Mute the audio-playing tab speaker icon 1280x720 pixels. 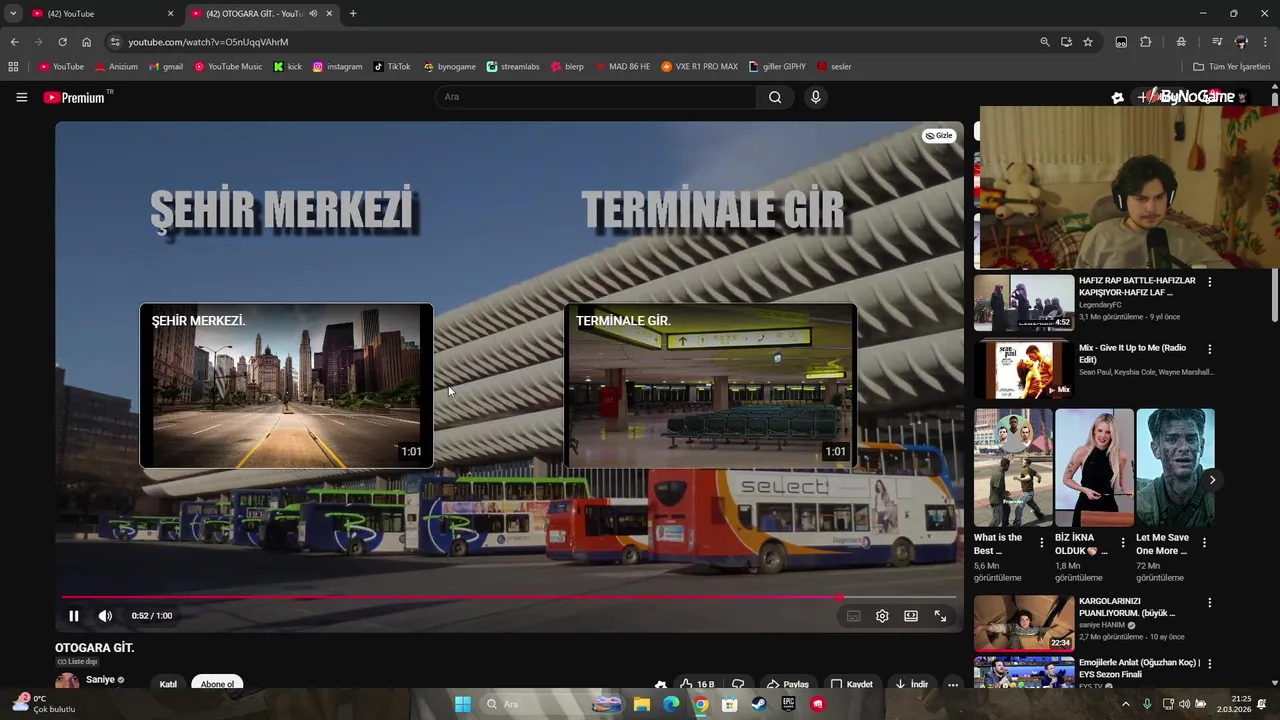[x=313, y=14]
